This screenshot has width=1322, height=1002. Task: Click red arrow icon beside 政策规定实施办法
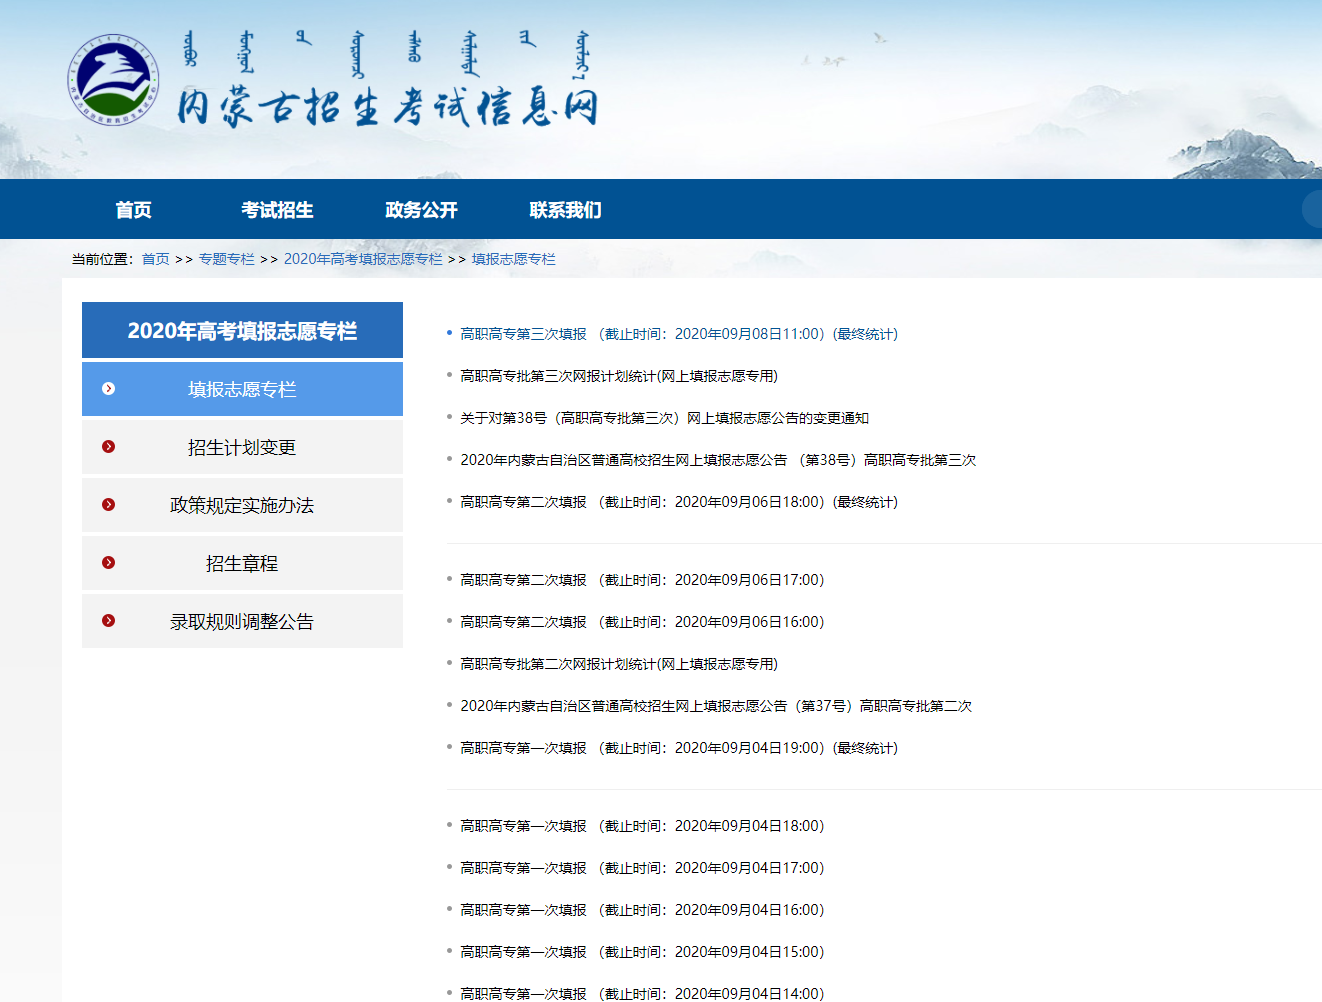pos(108,505)
